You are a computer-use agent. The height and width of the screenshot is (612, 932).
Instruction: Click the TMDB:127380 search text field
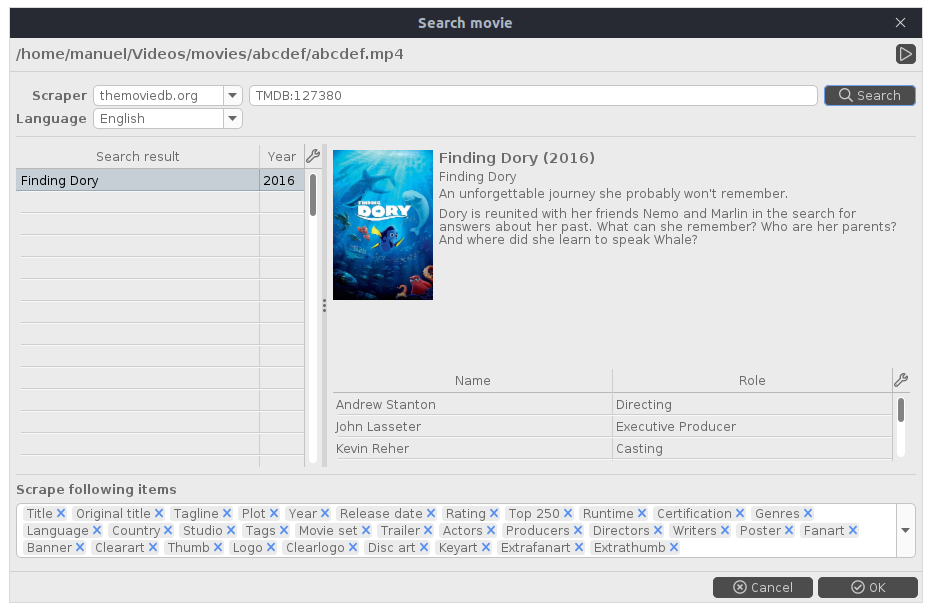tap(533, 96)
